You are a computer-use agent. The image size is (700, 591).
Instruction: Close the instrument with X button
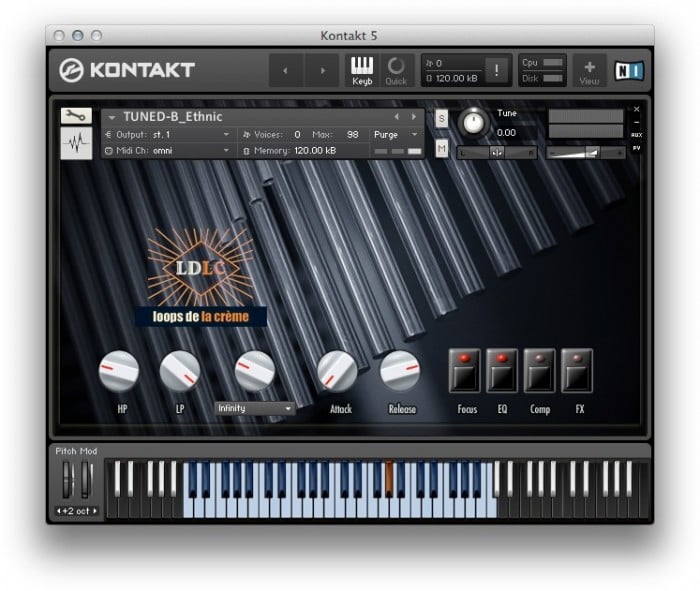[637, 109]
